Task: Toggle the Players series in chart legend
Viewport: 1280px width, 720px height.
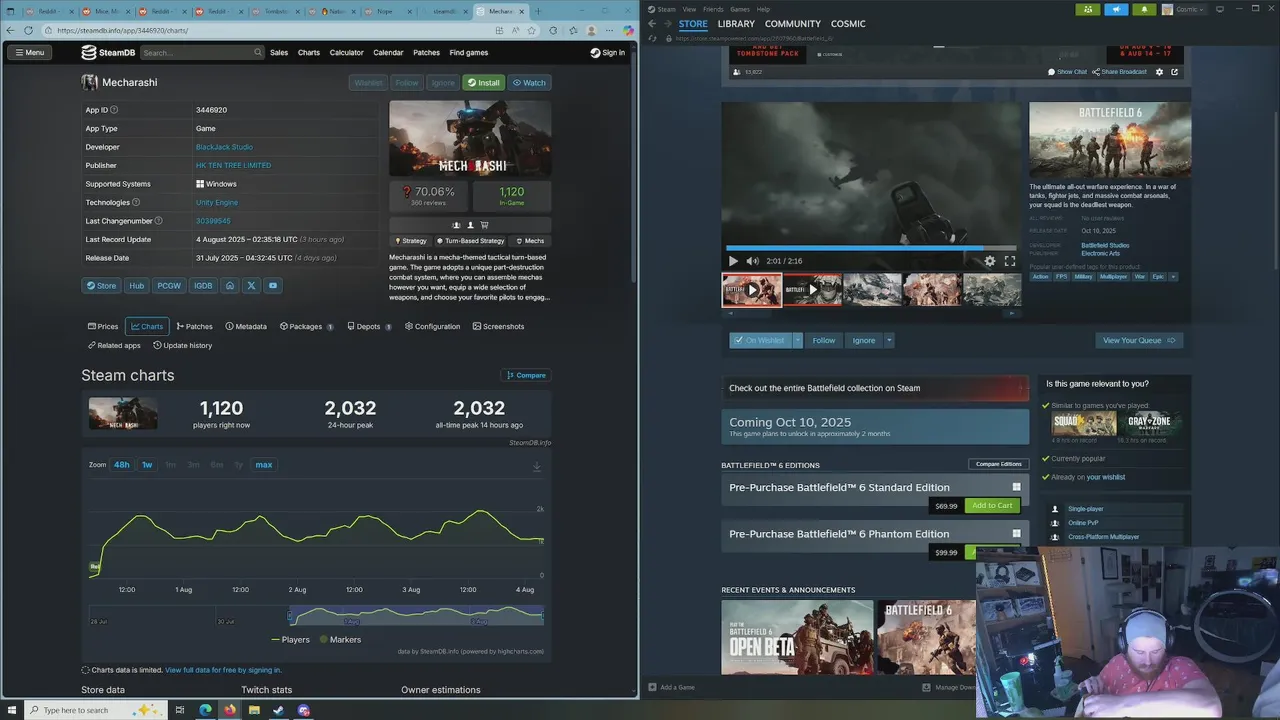Action: (290, 639)
